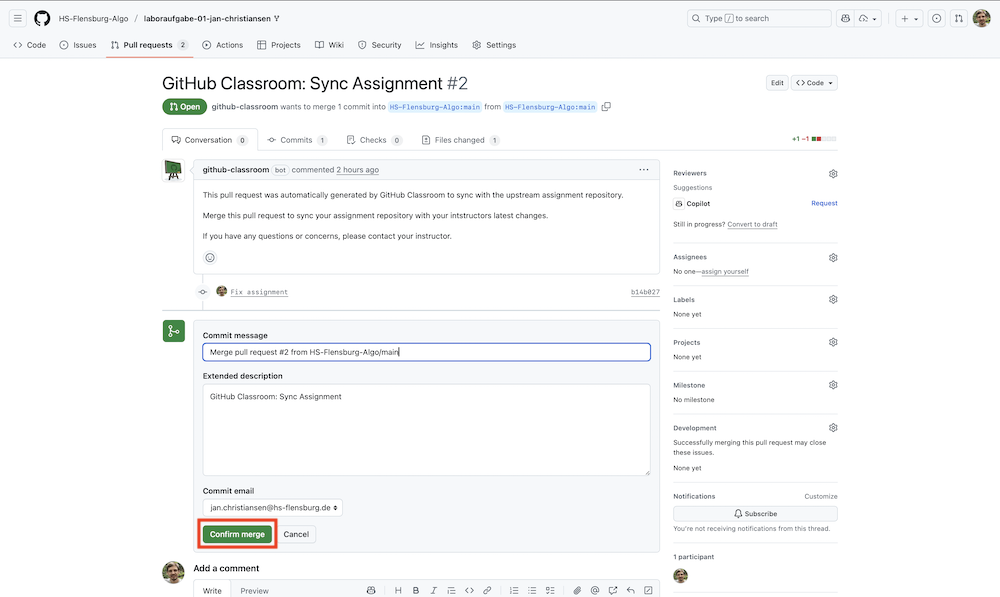This screenshot has width=1000, height=597.
Task: Open the Labels settings gear
Action: coord(833,299)
